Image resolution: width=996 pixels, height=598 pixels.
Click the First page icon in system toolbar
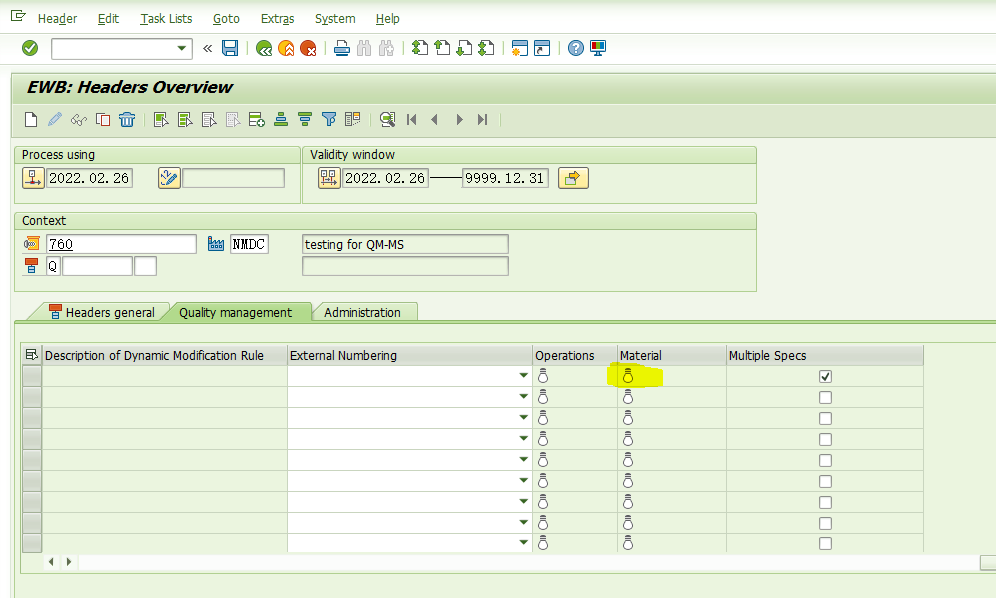click(x=419, y=48)
